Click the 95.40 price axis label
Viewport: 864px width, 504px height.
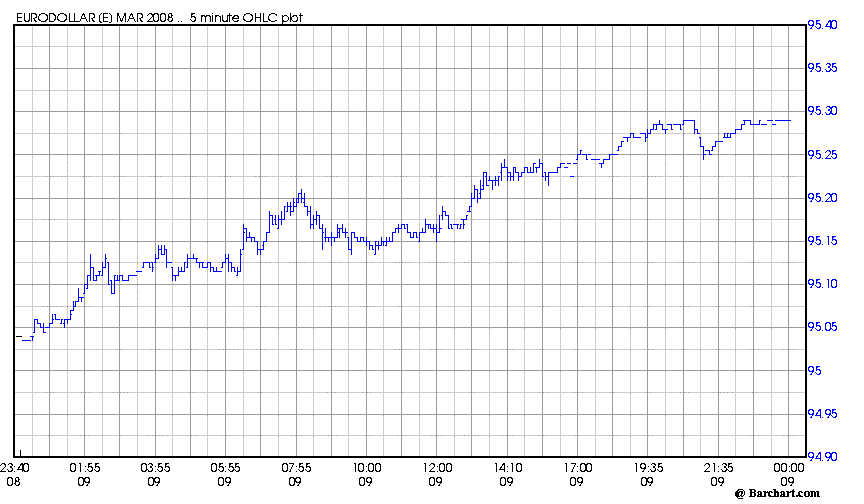click(x=822, y=25)
